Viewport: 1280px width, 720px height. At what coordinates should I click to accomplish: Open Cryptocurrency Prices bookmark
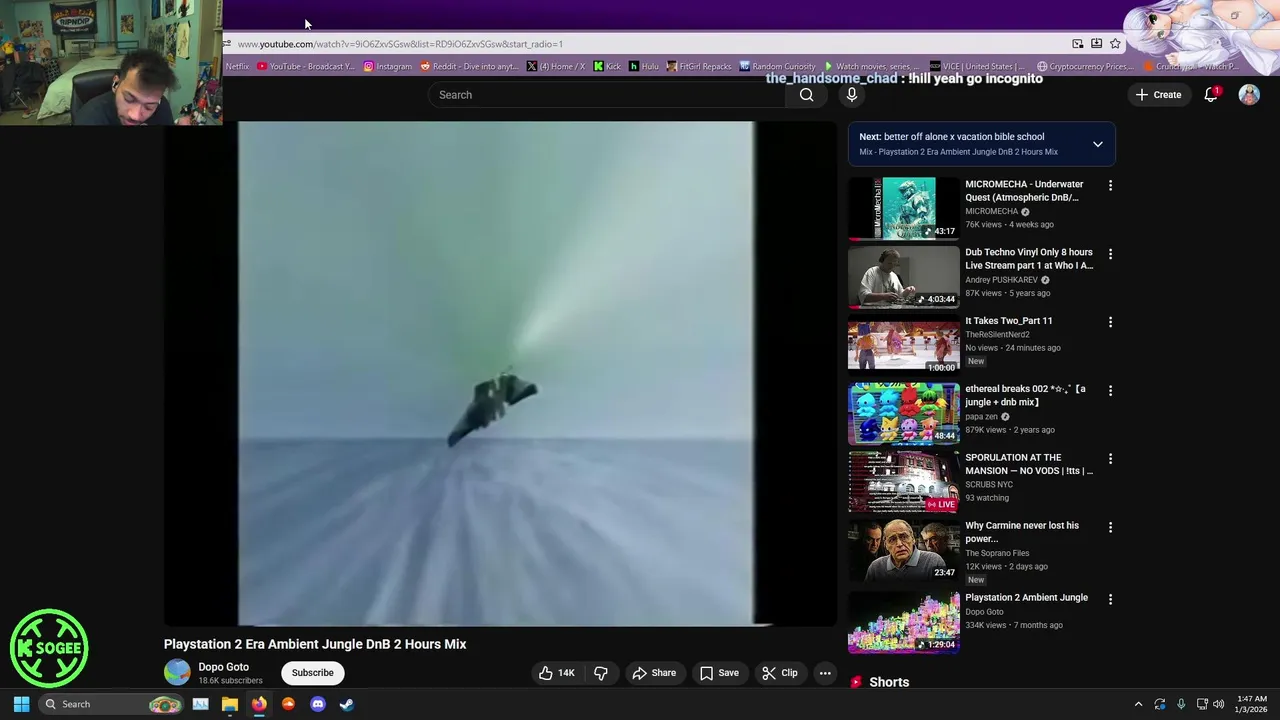tap(1085, 66)
